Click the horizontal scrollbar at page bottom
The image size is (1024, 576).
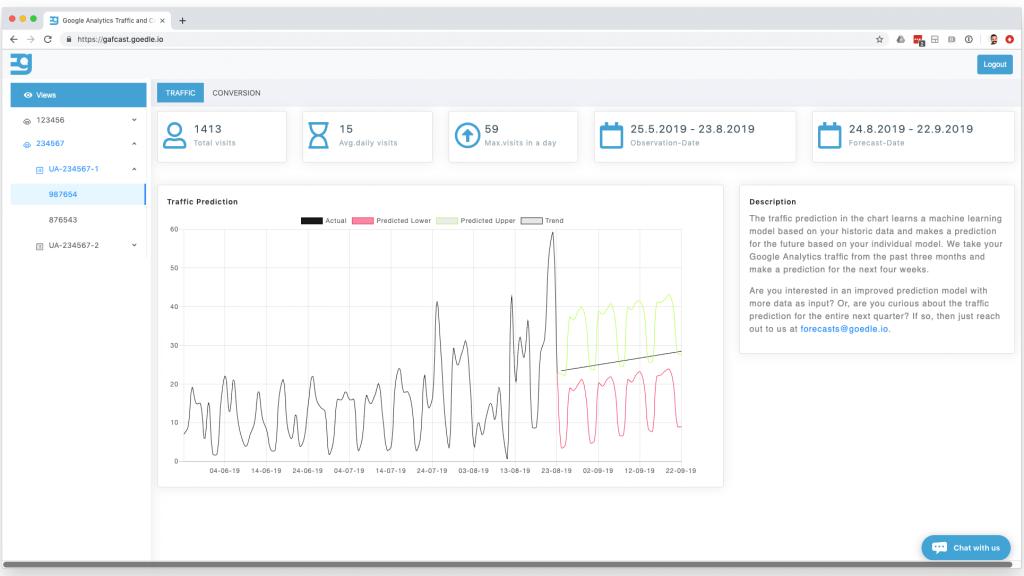(509, 564)
